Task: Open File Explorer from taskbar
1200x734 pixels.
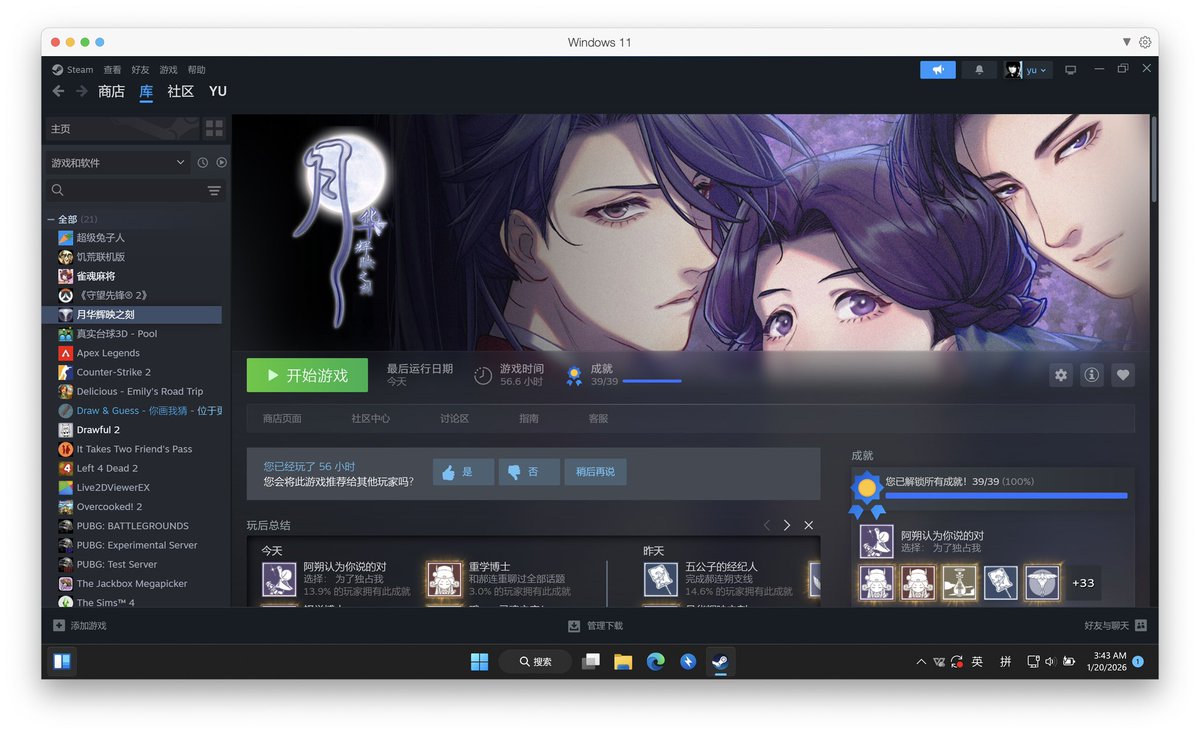Action: coord(623,661)
